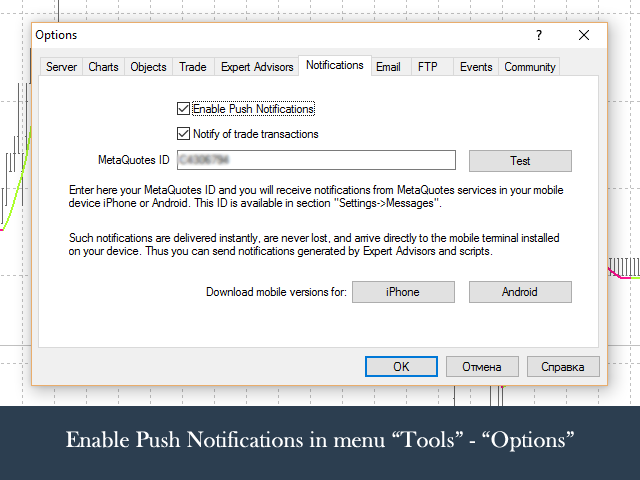Open the Expert Advisors tab
Screen dimensions: 640x480
[257, 67]
